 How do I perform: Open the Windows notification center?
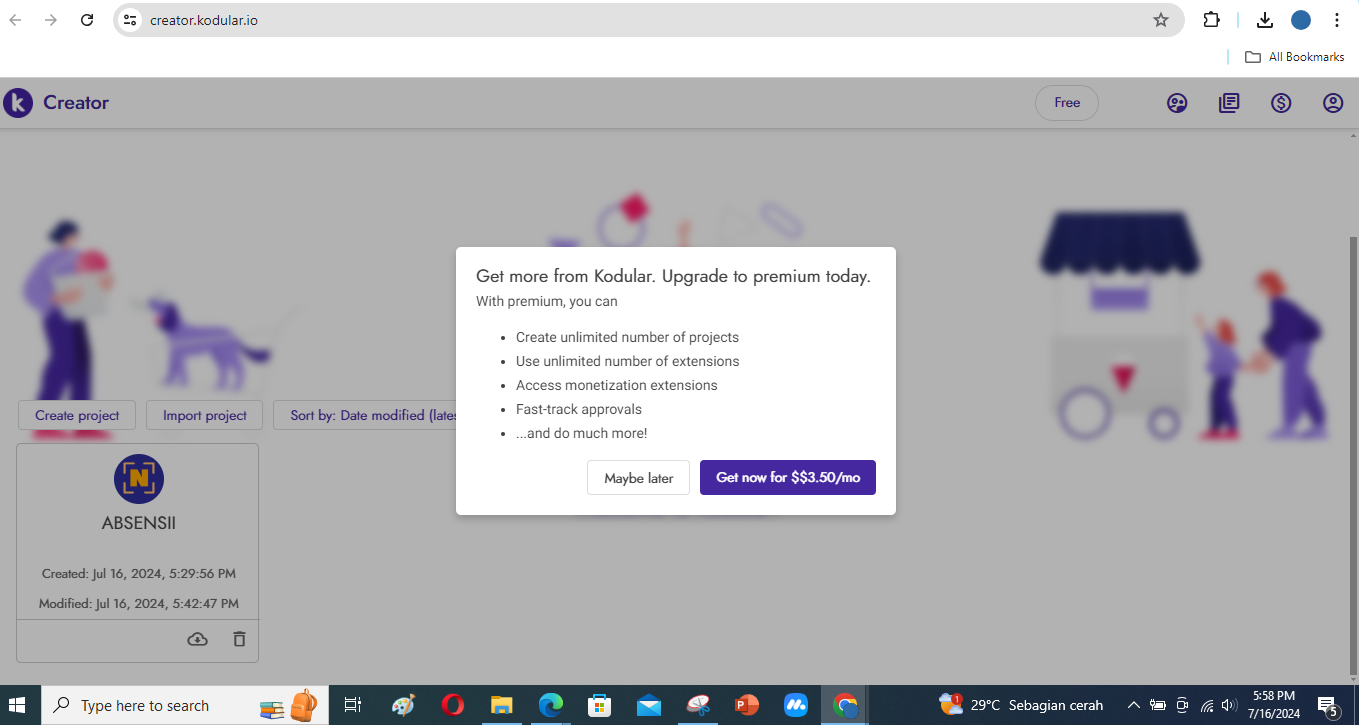pos(1328,706)
